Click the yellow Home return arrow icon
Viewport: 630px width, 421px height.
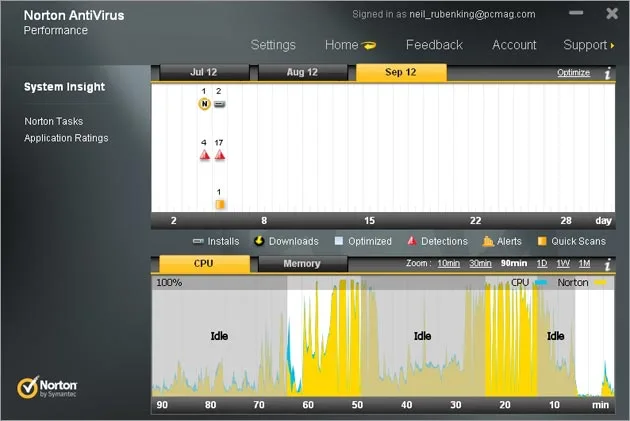369,45
